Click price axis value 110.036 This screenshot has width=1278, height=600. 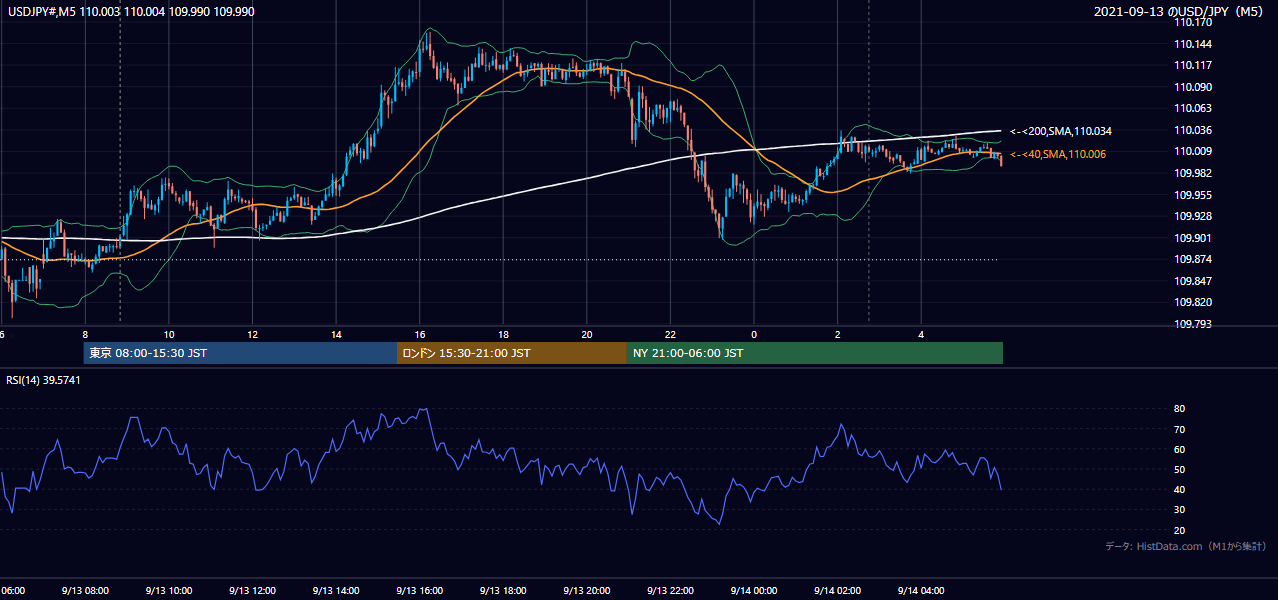point(1194,130)
